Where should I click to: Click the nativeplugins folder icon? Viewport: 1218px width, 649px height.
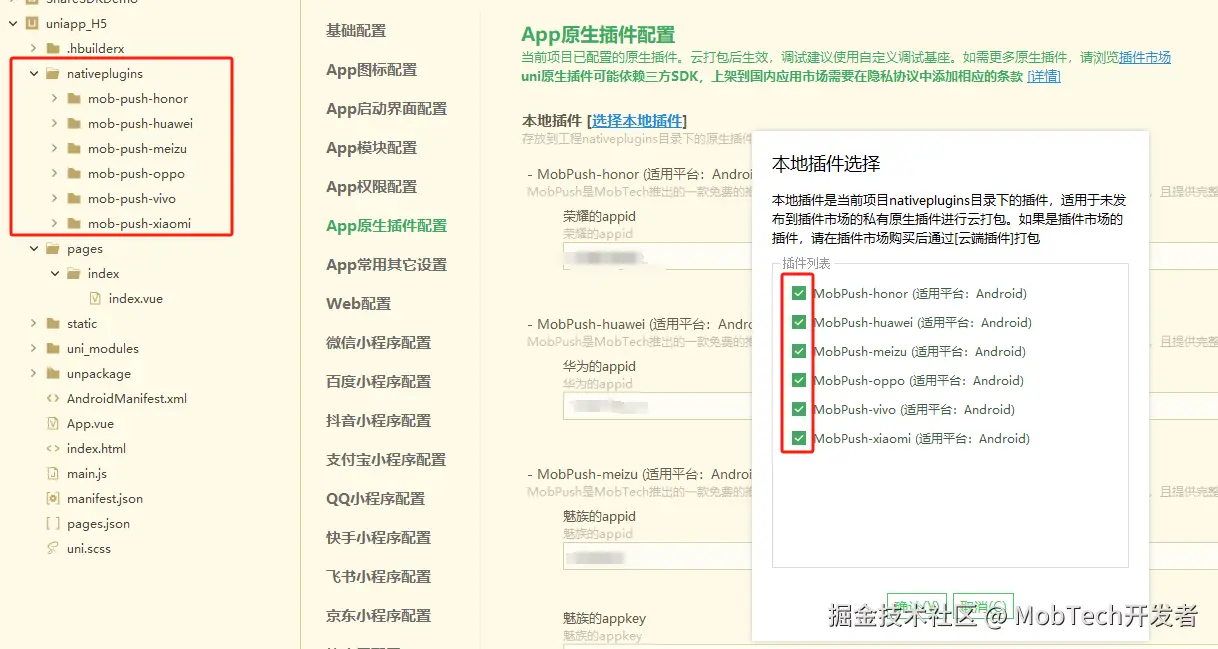53,73
